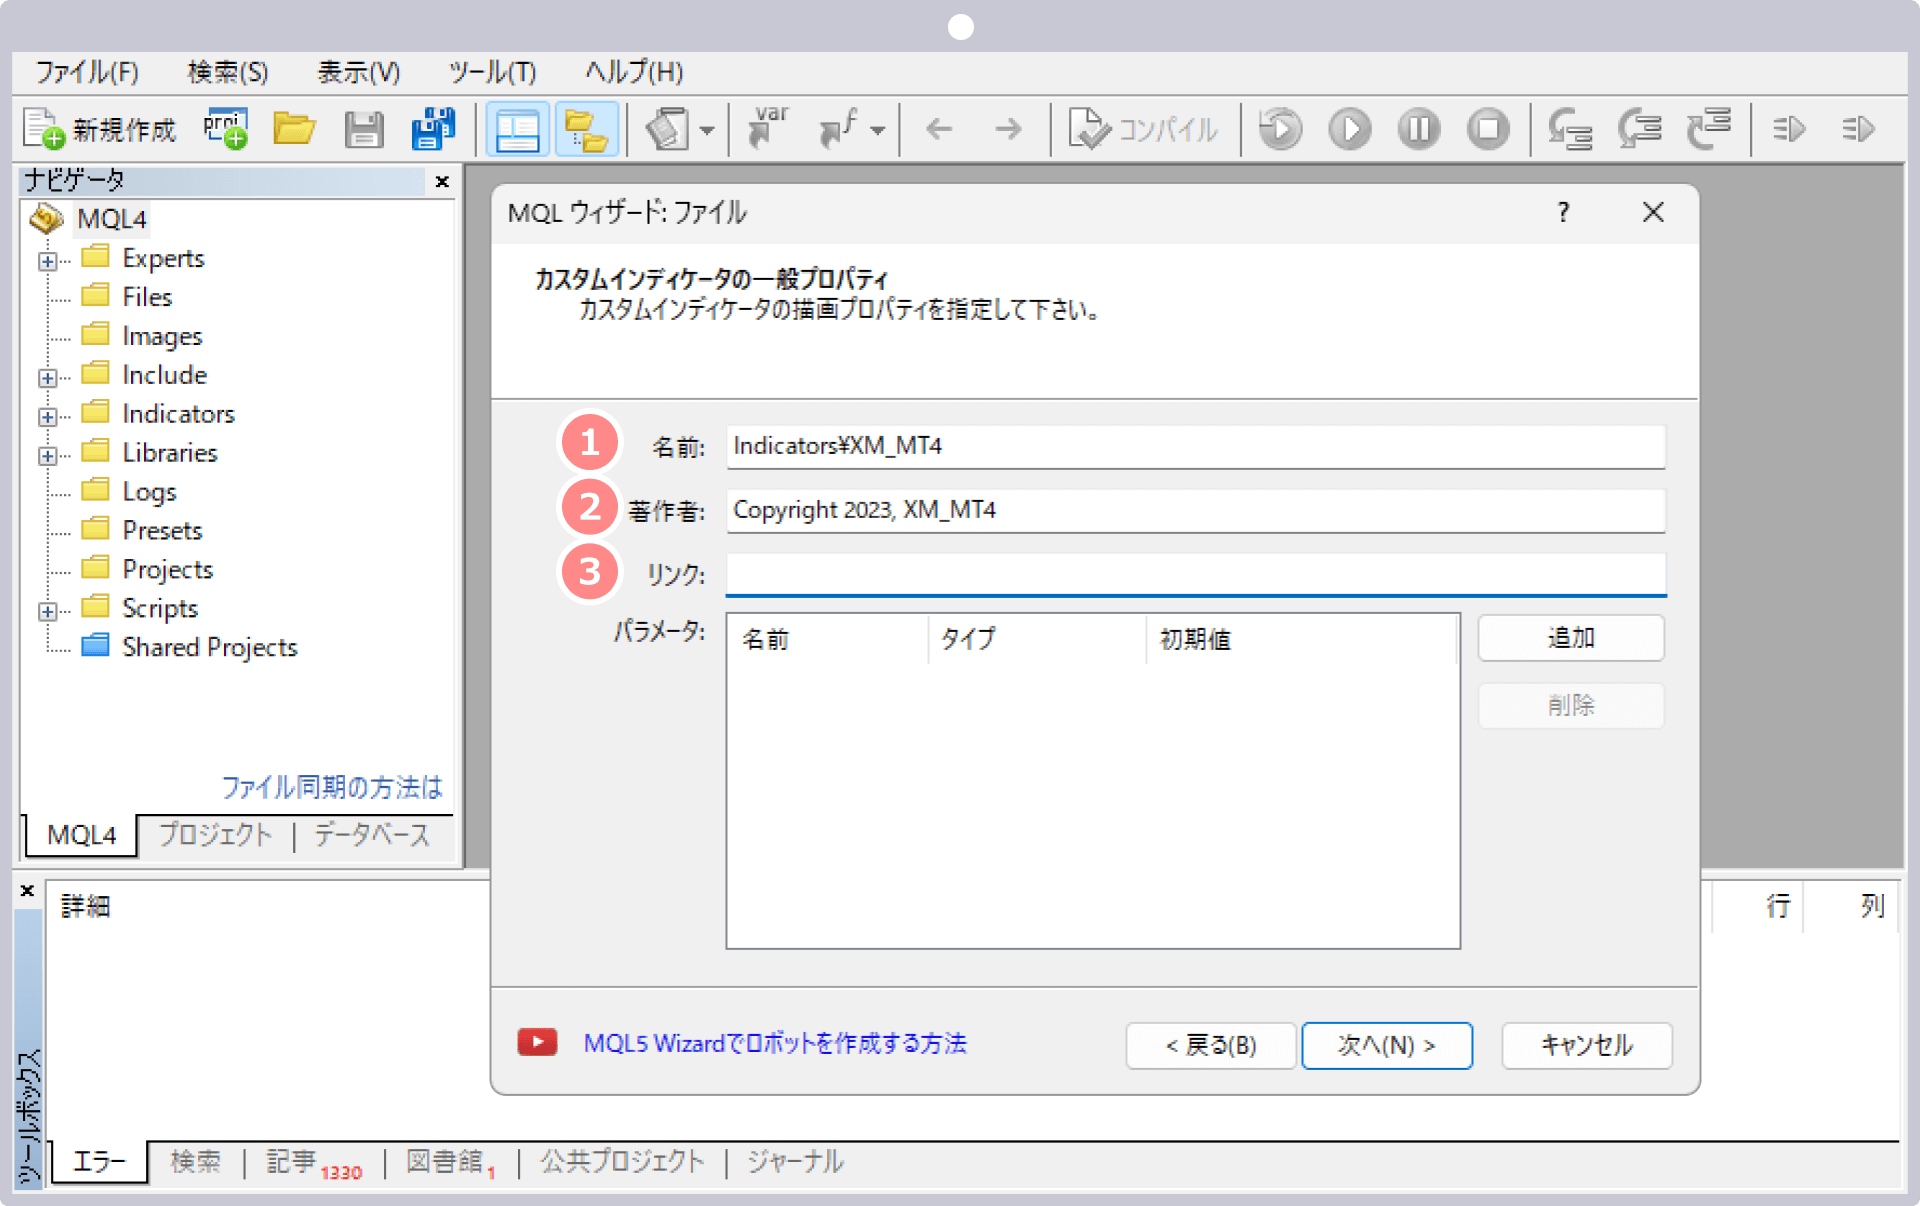
Task: Open the file sync help link
Action: point(331,787)
